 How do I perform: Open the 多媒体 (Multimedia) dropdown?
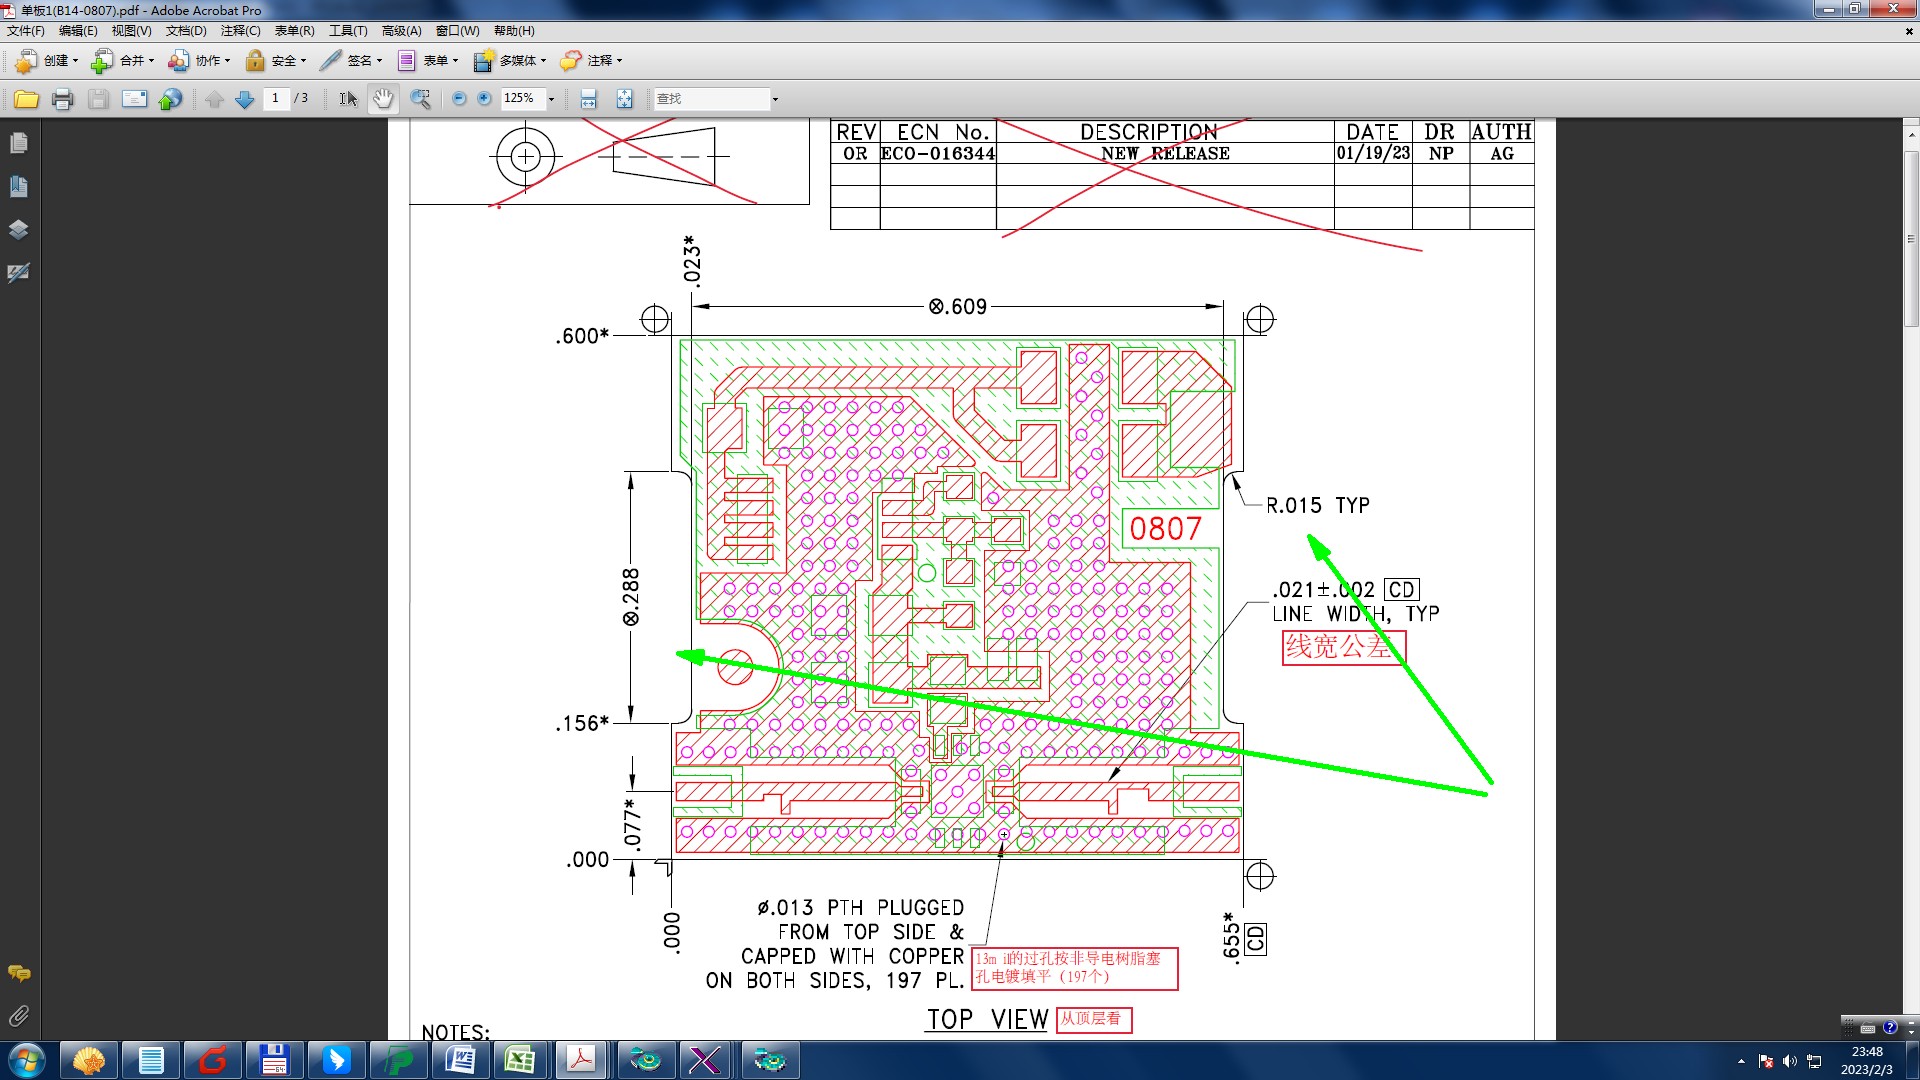click(x=510, y=61)
